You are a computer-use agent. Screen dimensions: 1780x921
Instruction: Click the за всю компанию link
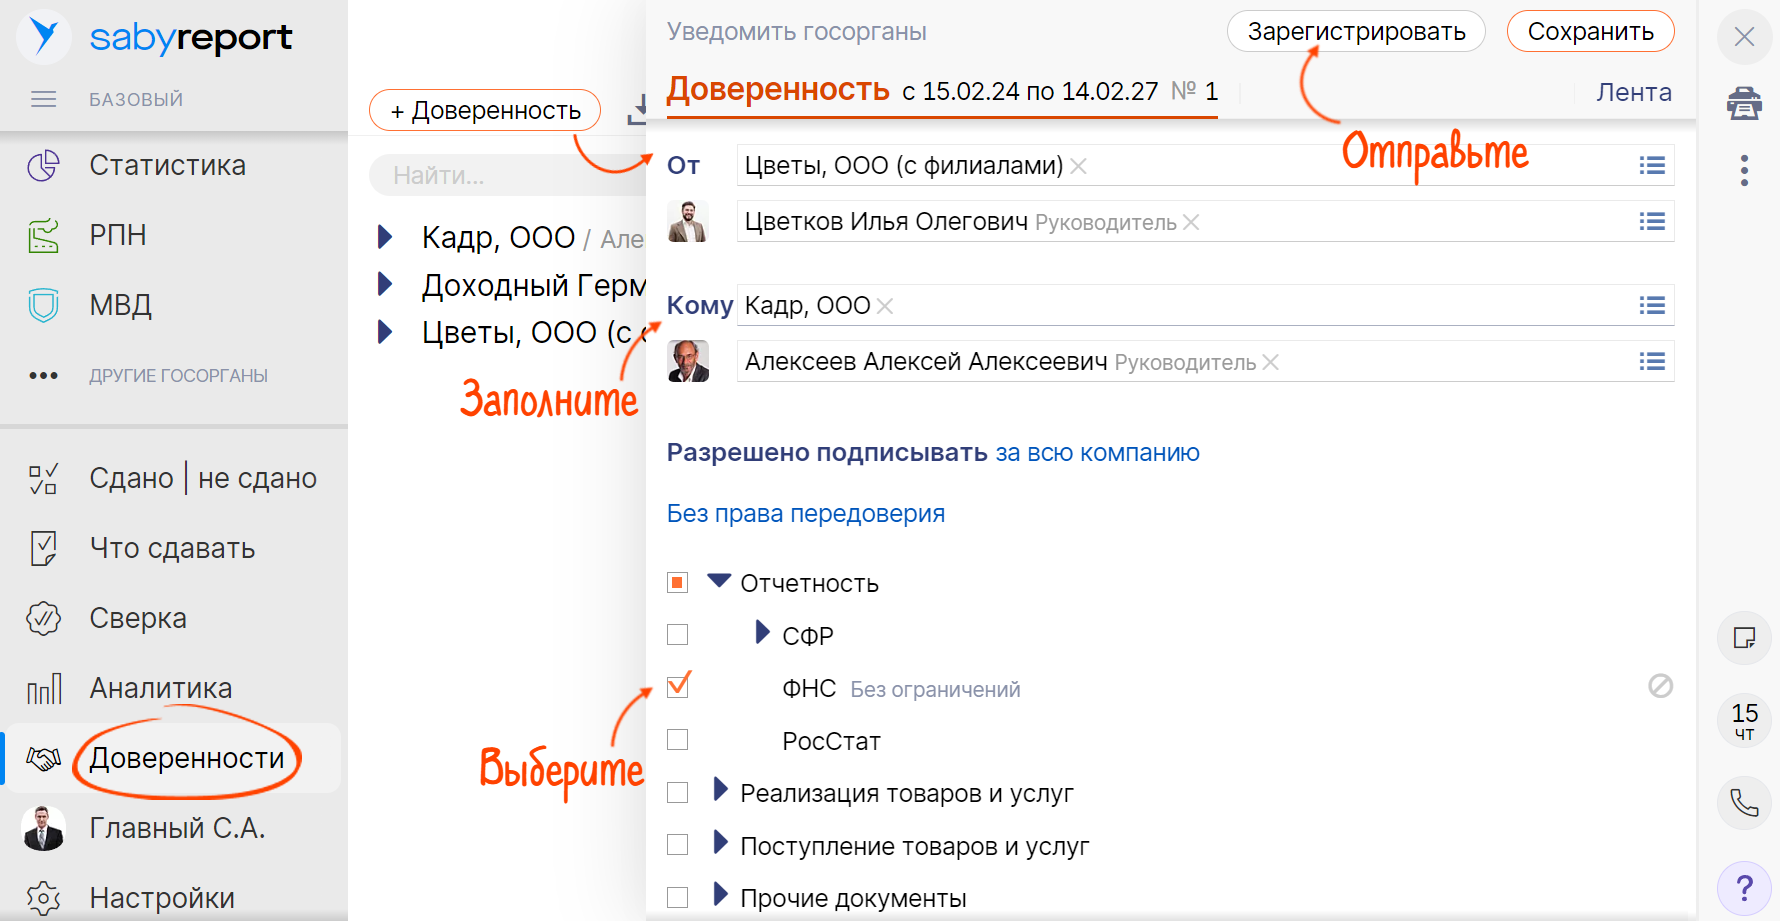point(1097,453)
